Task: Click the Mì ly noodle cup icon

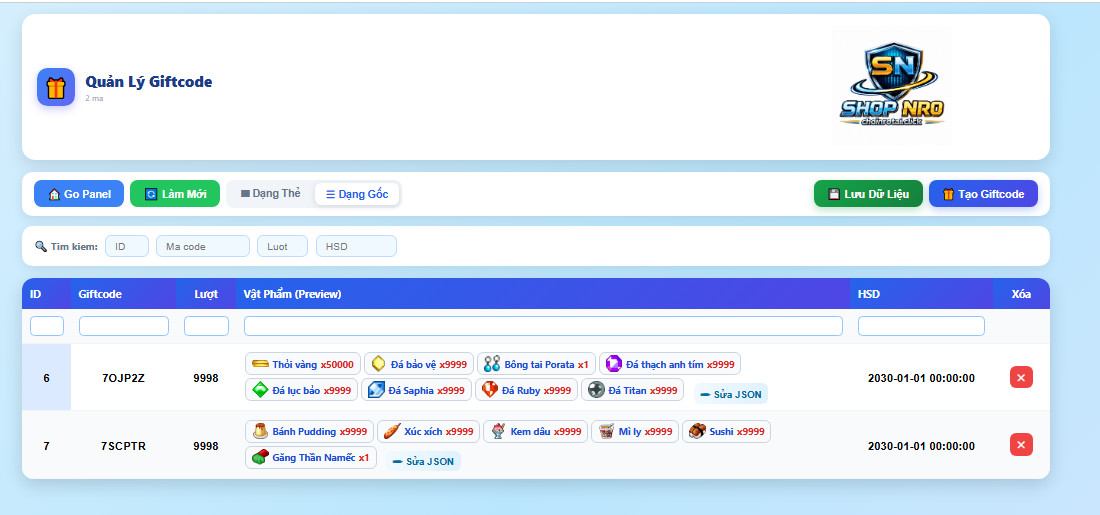Action: pyautogui.click(x=606, y=432)
